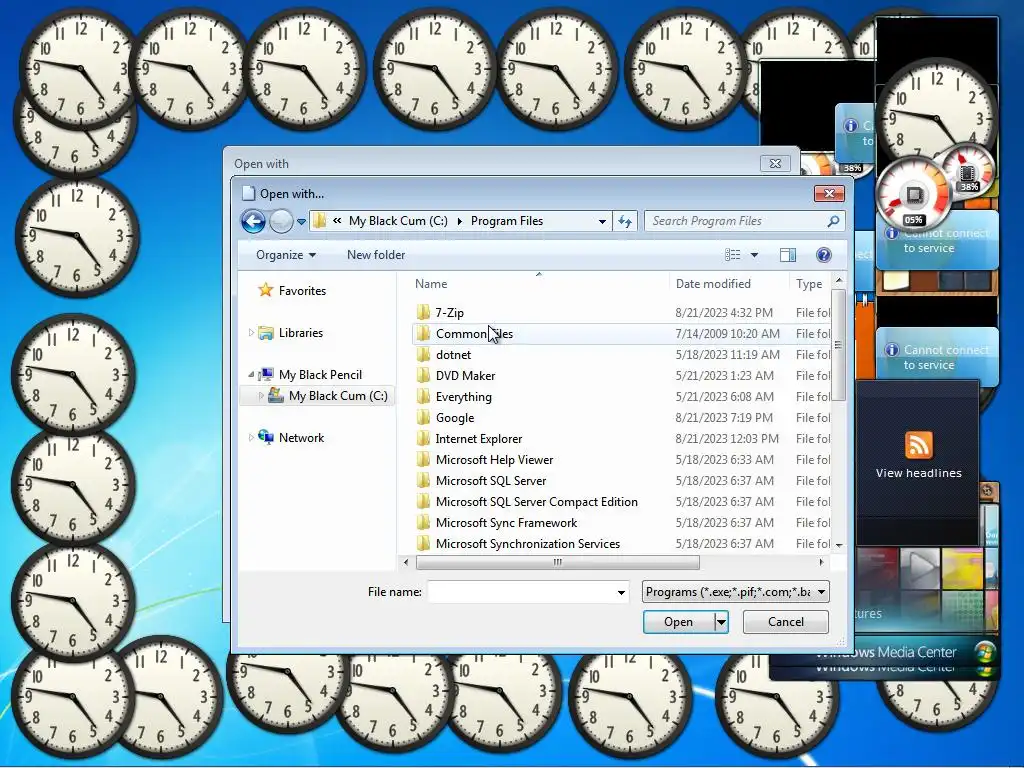Screen dimensions: 1024x768
Task: Click Program Files in the address bar
Action: tap(507, 221)
